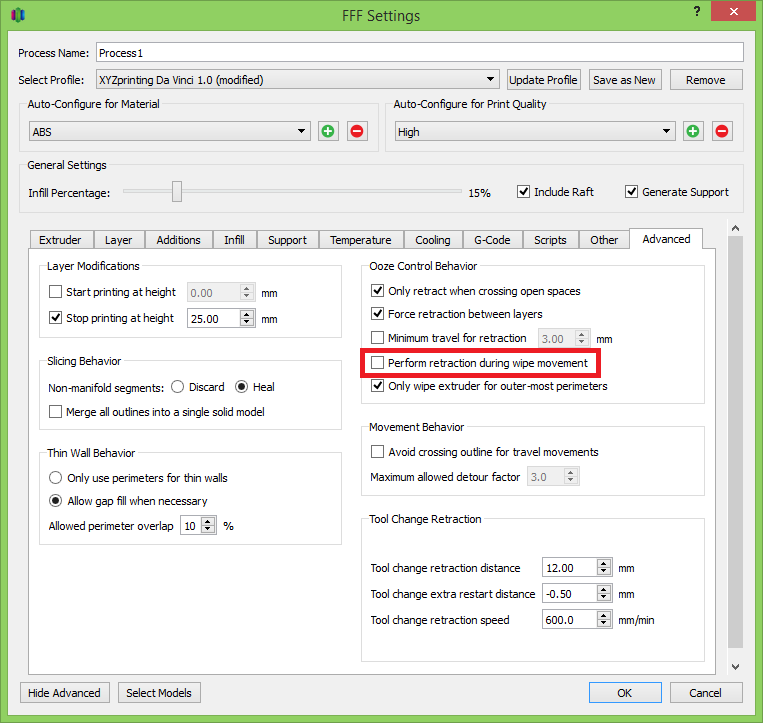
Task: Click the help question mark icon
Action: tap(697, 12)
